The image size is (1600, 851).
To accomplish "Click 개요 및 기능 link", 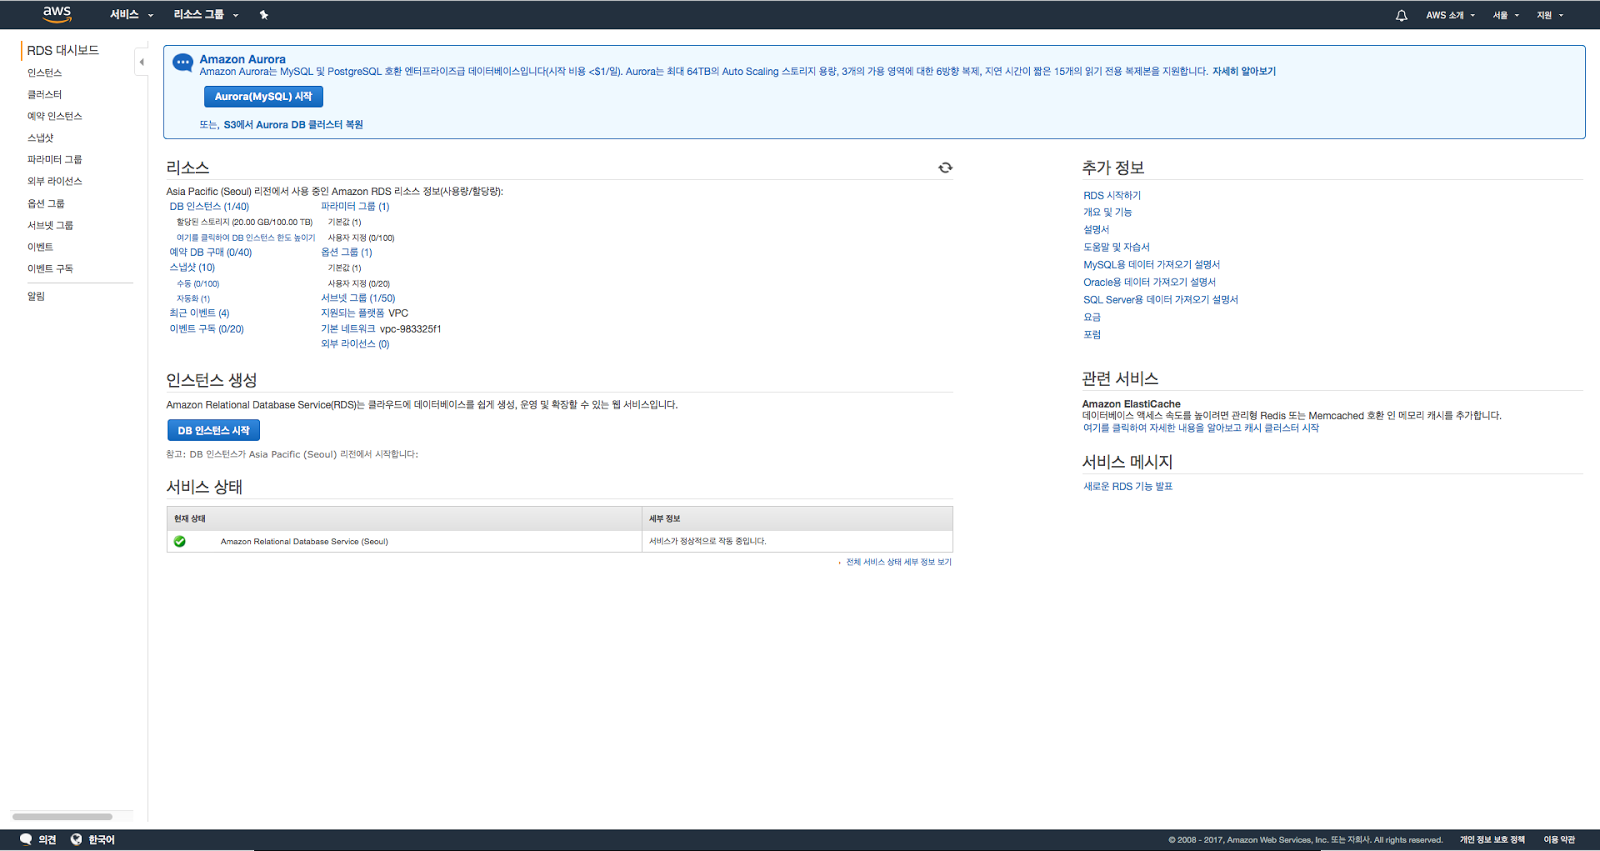I will 1108,213.
